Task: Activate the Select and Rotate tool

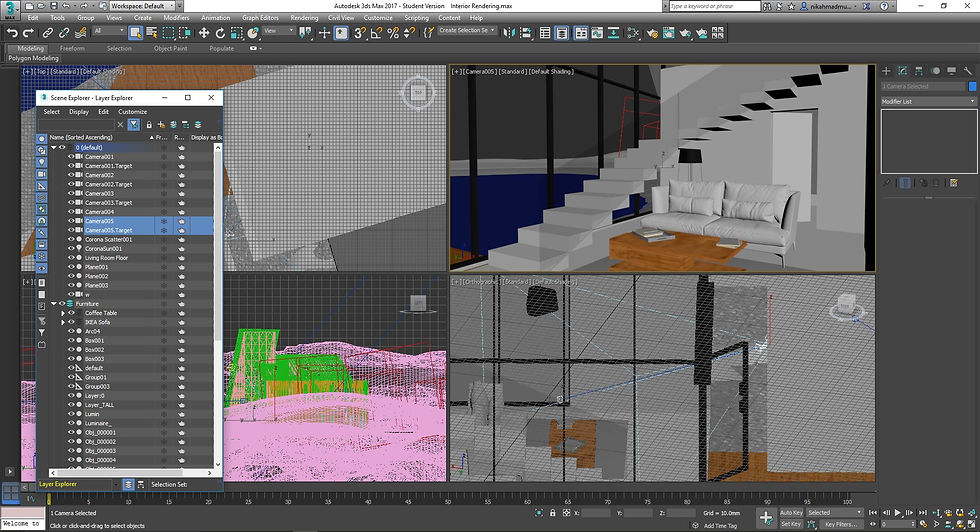Action: click(220, 33)
